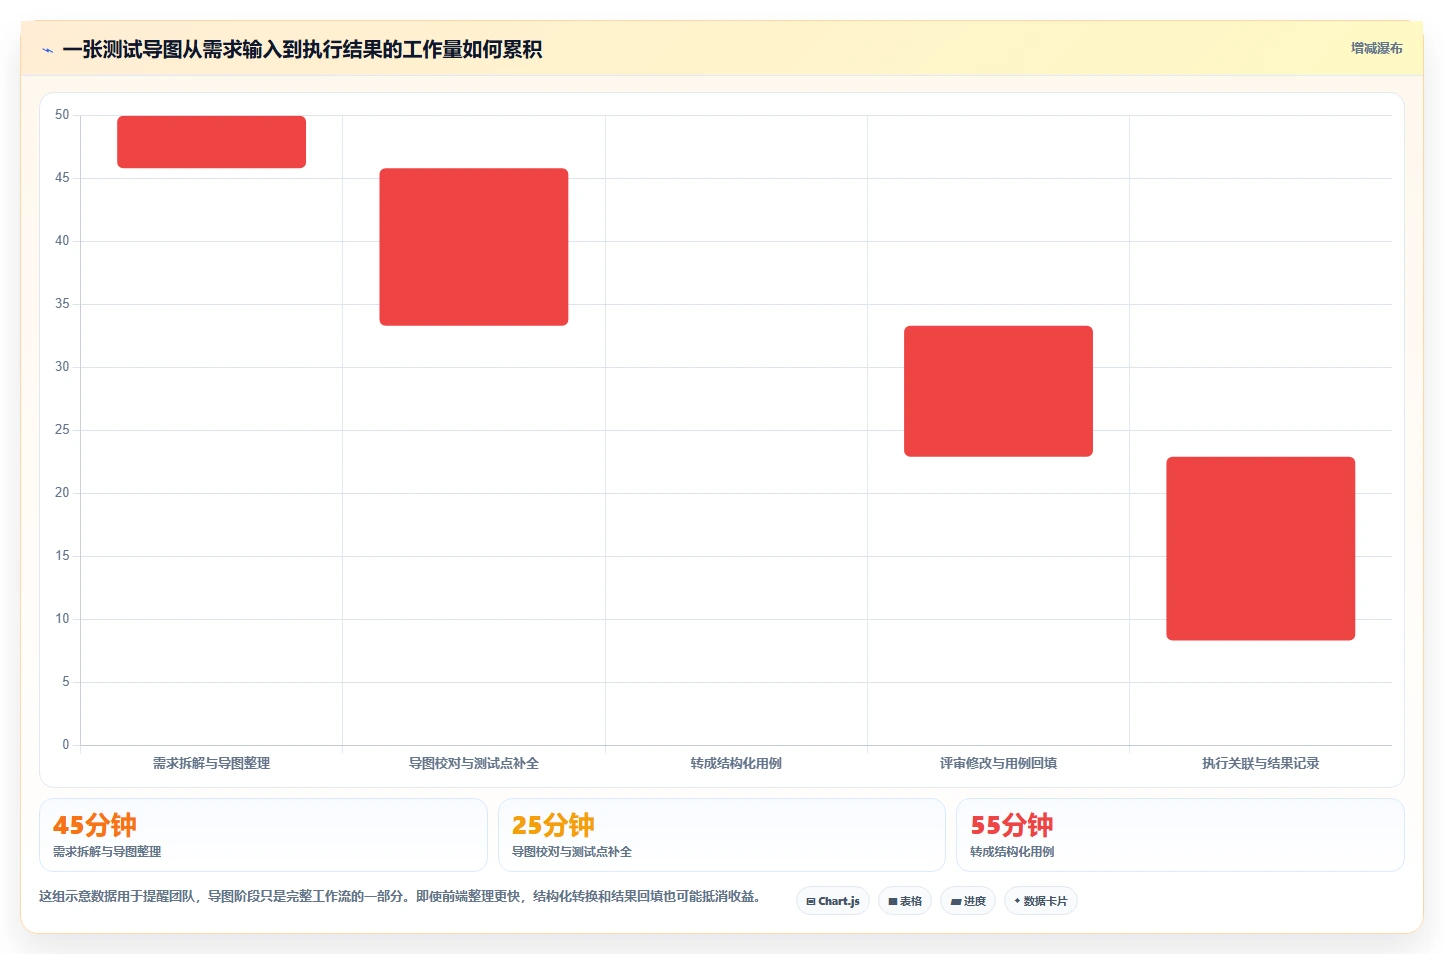Click the 45分钟 data card value
Image resolution: width=1444 pixels, height=954 pixels.
(x=95, y=825)
